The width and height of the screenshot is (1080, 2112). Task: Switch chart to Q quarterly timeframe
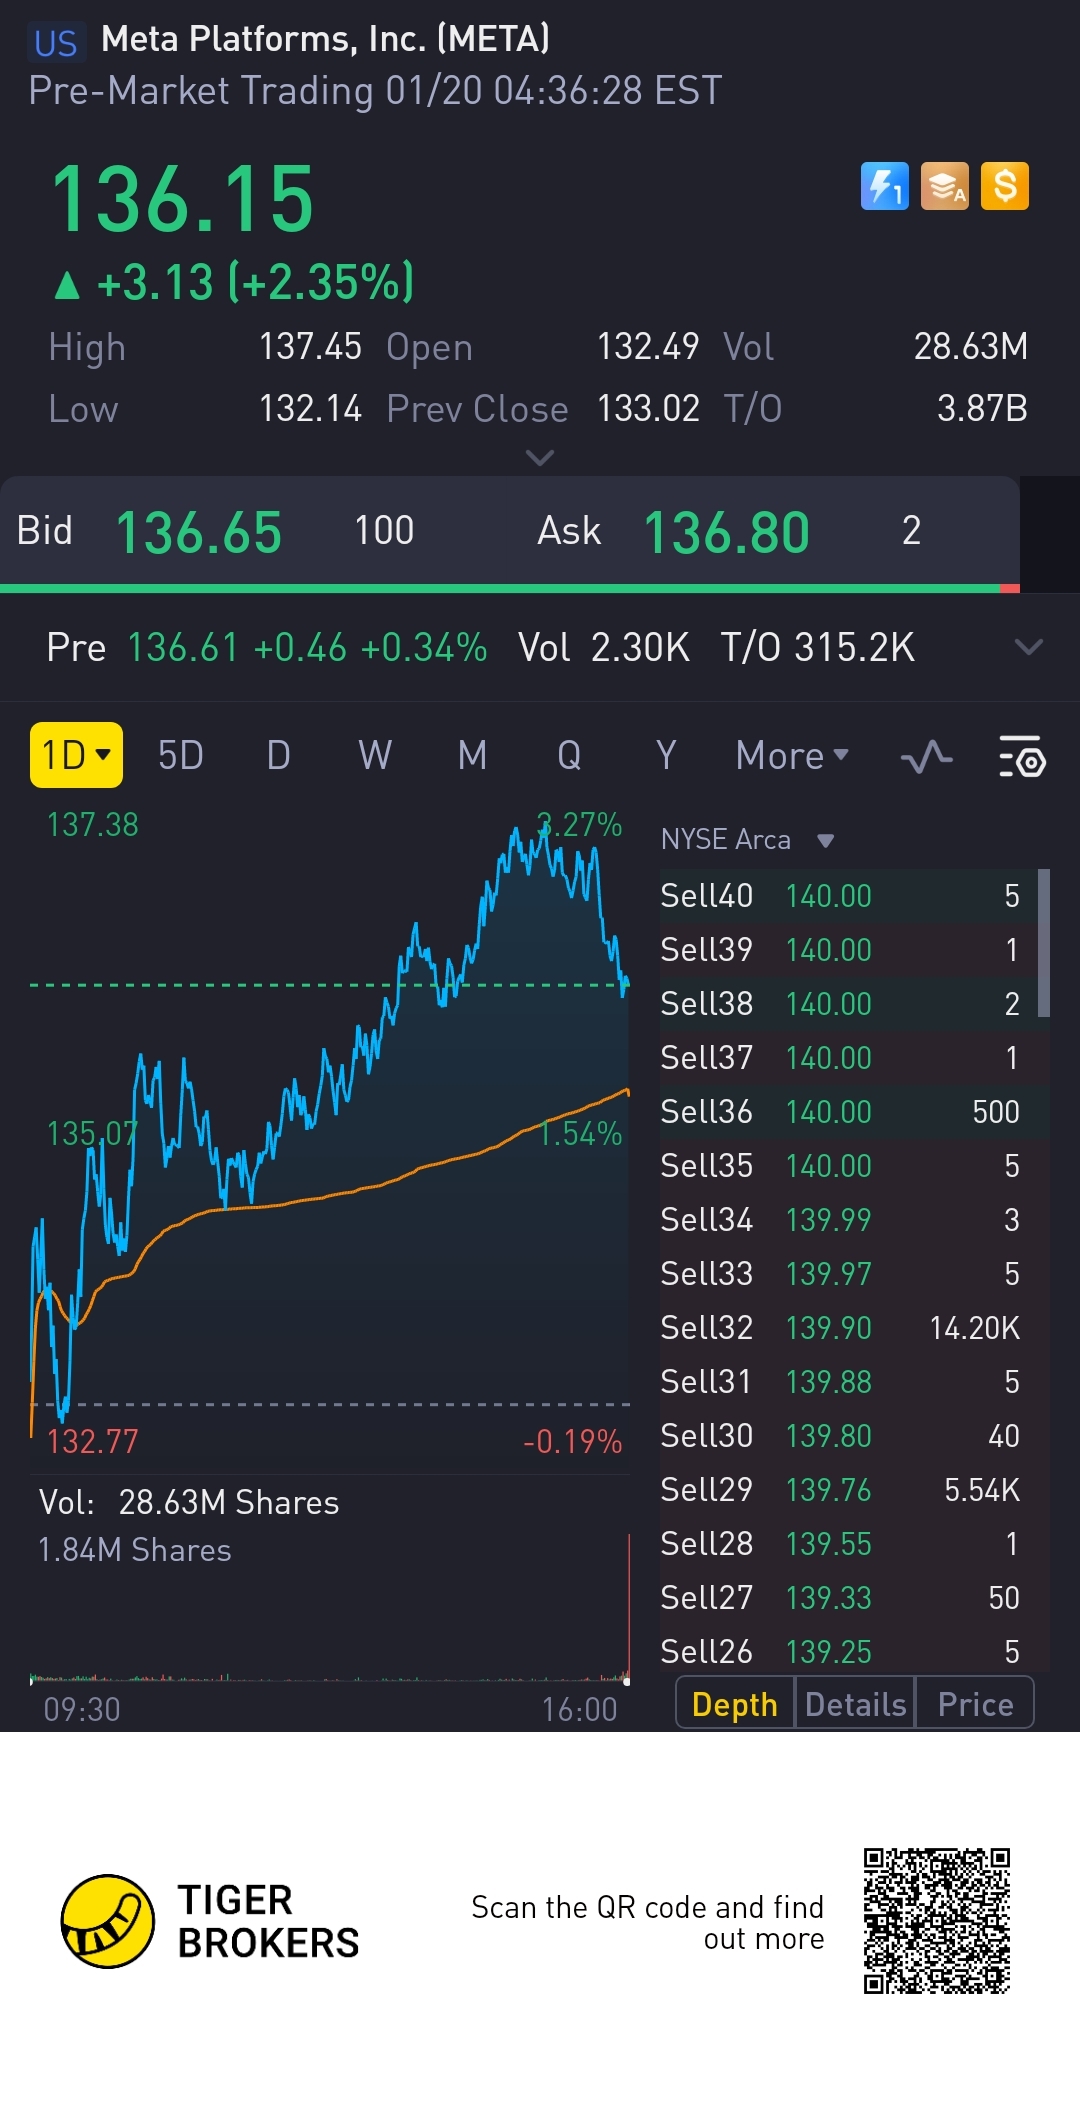point(569,756)
